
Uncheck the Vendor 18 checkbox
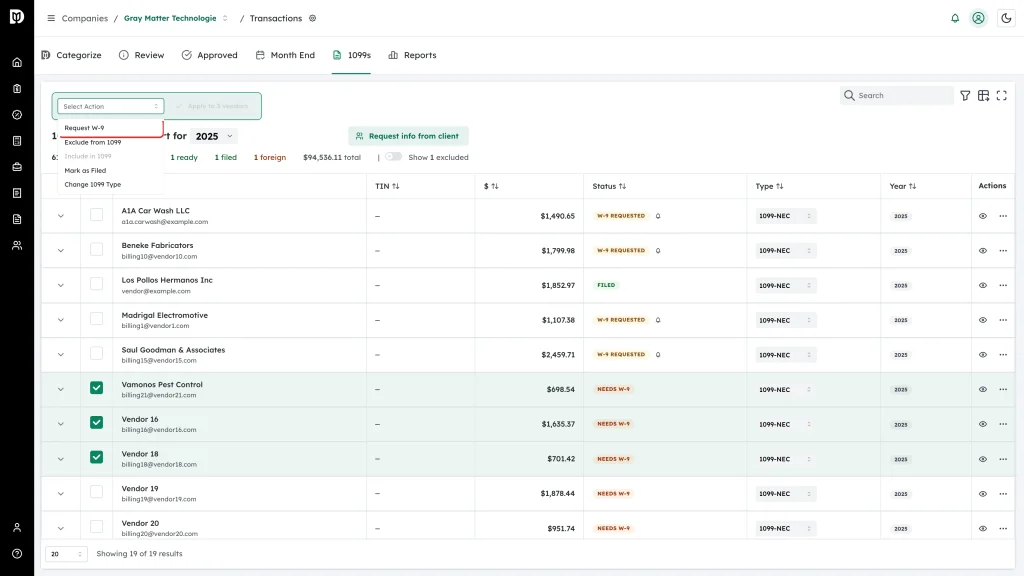pos(96,457)
